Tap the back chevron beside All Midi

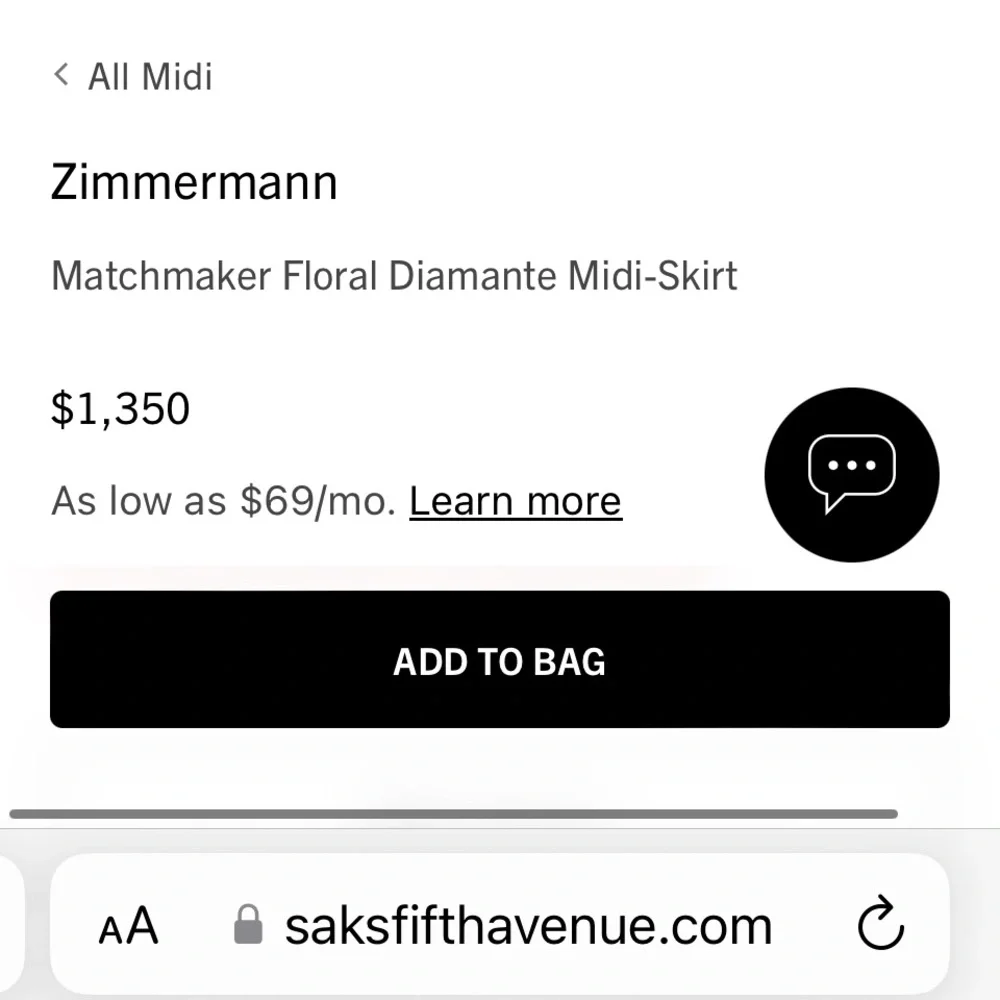(x=61, y=75)
